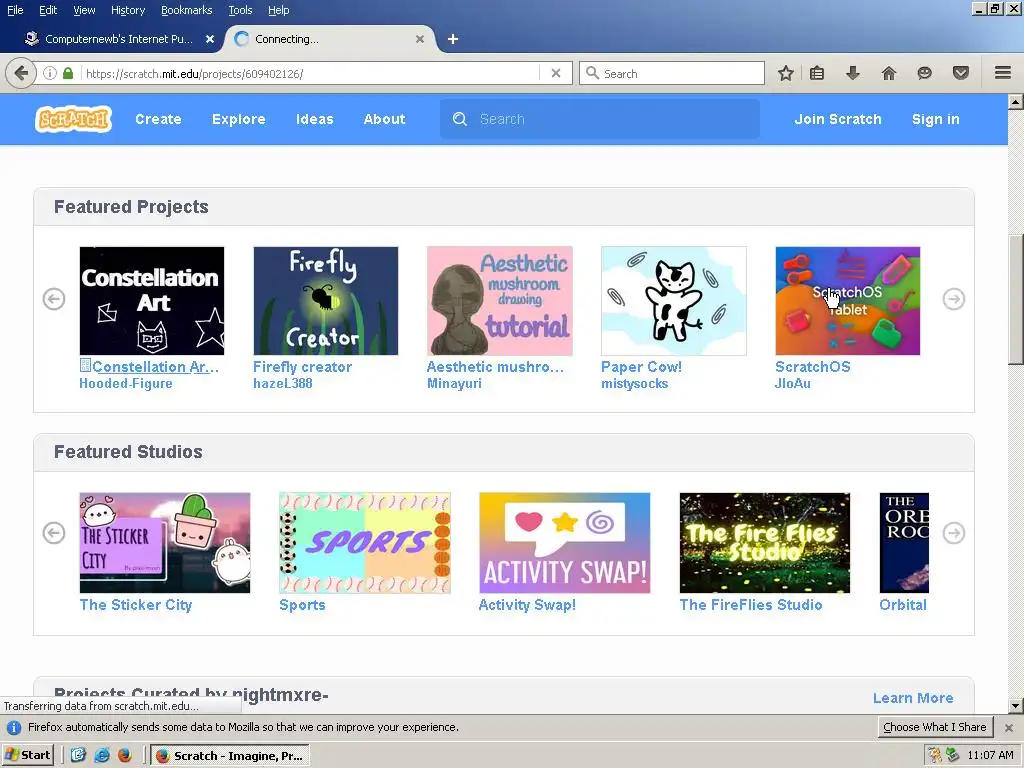Open the Bookmarks menu
Image resolution: width=1024 pixels, height=768 pixels.
[x=187, y=10]
